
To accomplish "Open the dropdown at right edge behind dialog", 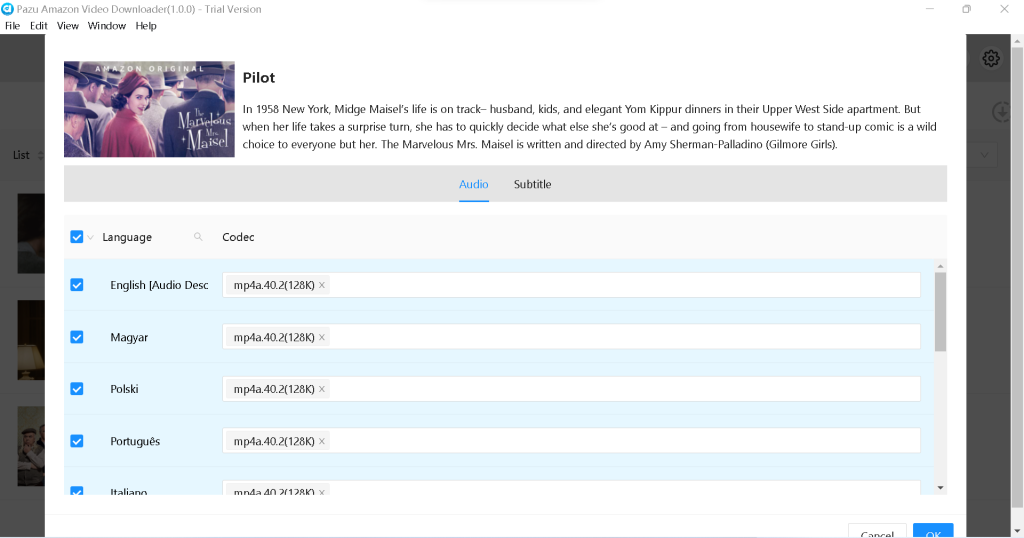I will click(984, 155).
